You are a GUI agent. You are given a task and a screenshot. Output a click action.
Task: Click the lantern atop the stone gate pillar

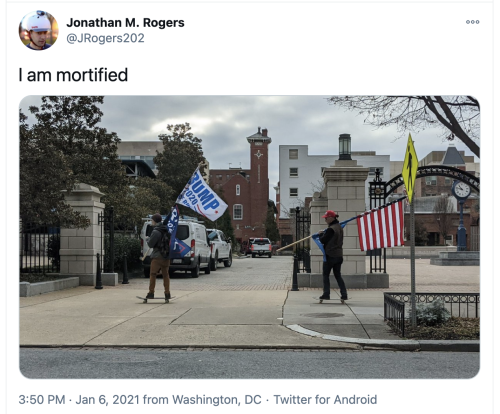pos(345,147)
